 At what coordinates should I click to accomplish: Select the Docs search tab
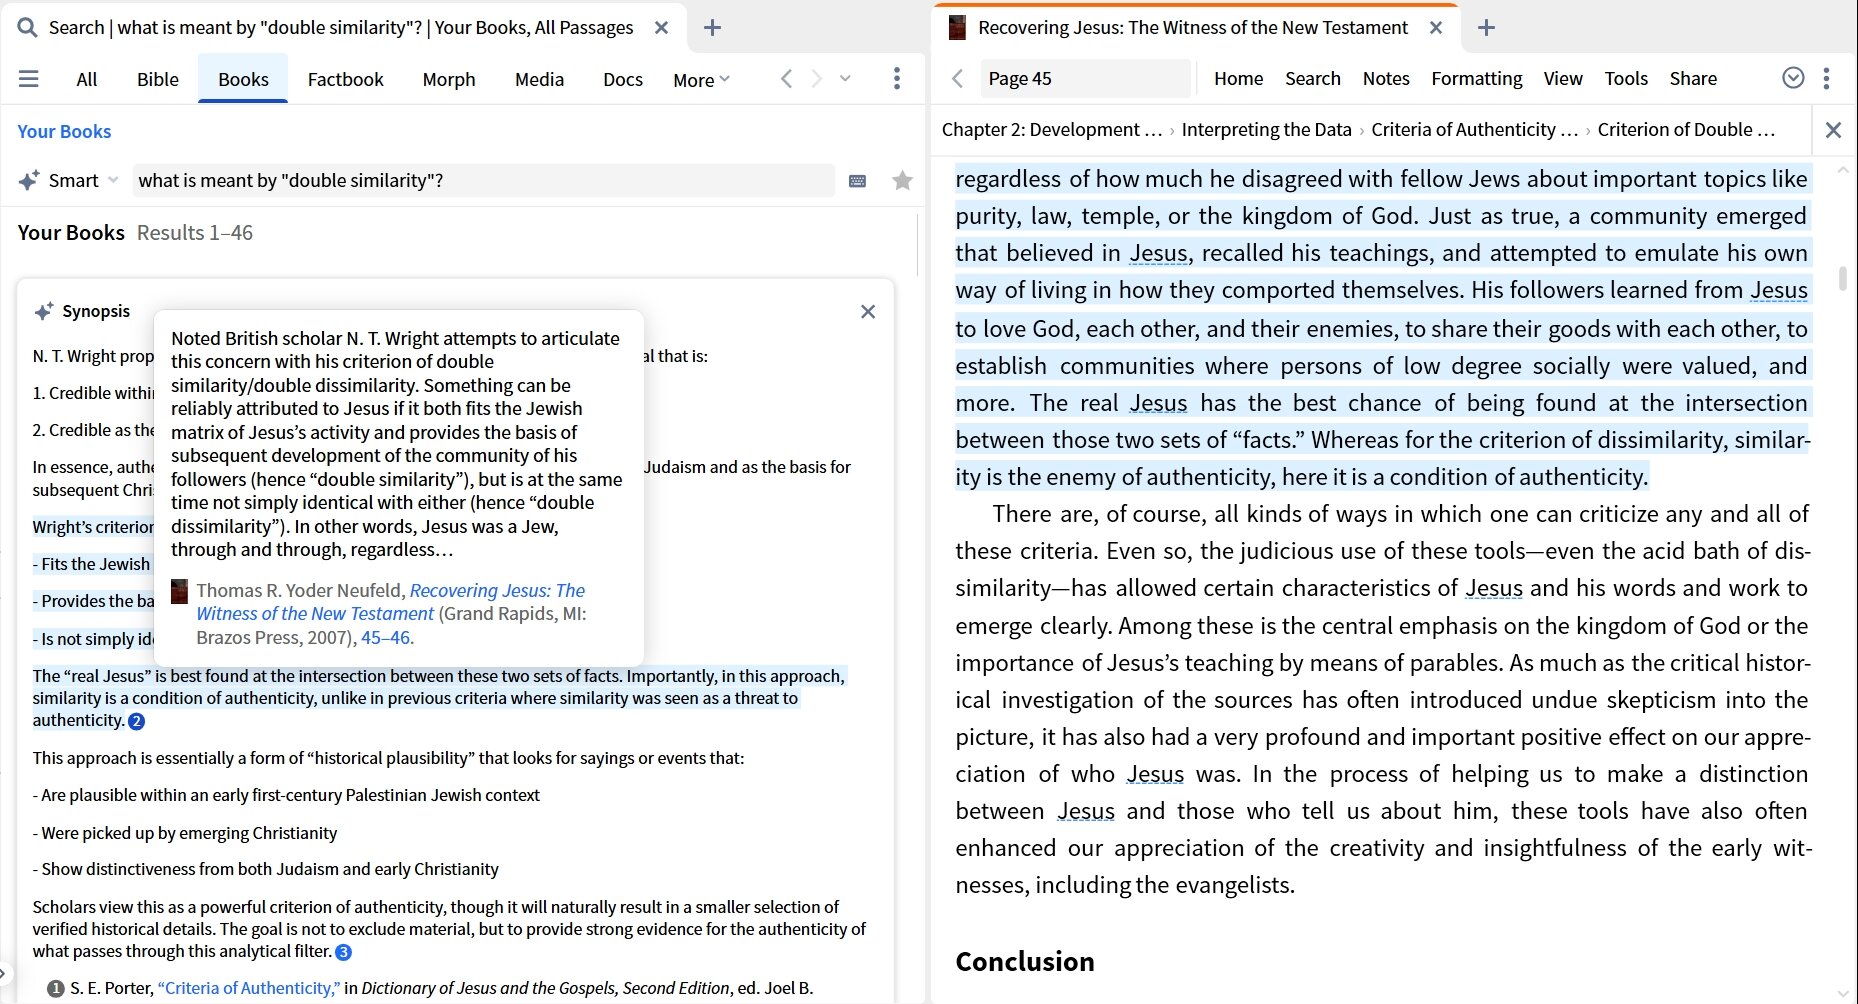click(623, 79)
